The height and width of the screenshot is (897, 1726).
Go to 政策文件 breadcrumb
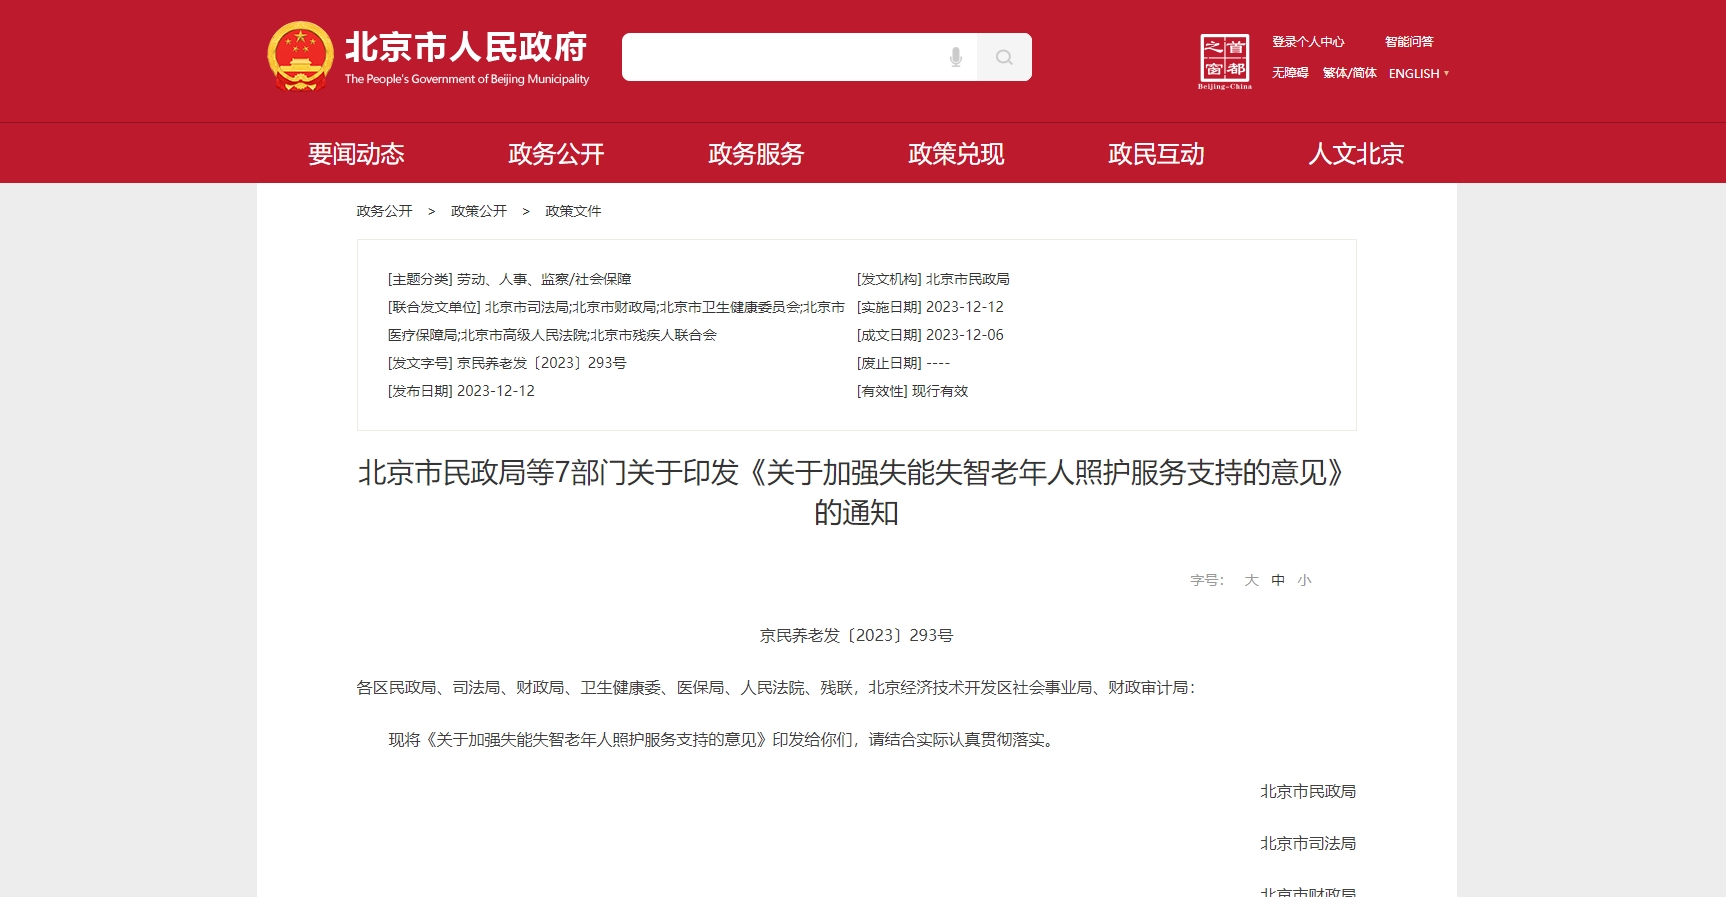click(x=573, y=211)
